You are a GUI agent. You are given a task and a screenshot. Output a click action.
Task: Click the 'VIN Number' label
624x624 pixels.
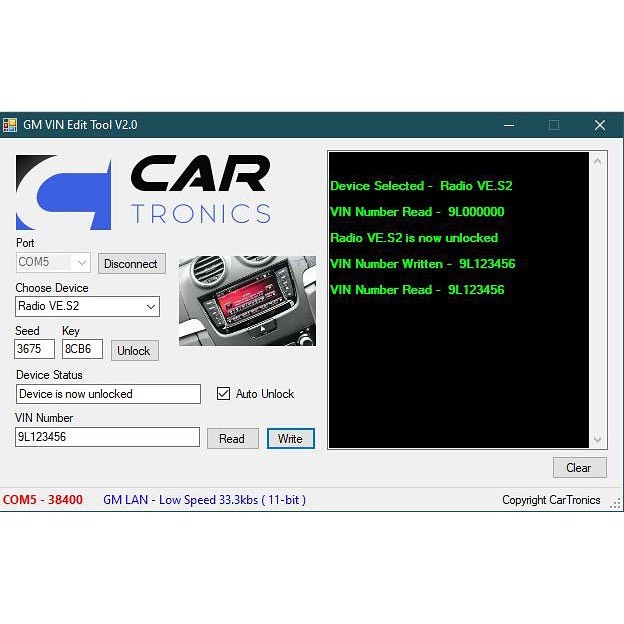[44, 418]
